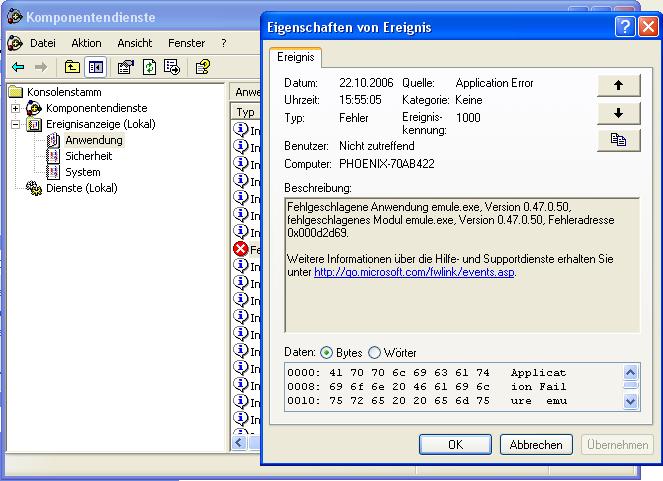Select Anwendung in the tree
Screen dimensions: 663x481
94,140
